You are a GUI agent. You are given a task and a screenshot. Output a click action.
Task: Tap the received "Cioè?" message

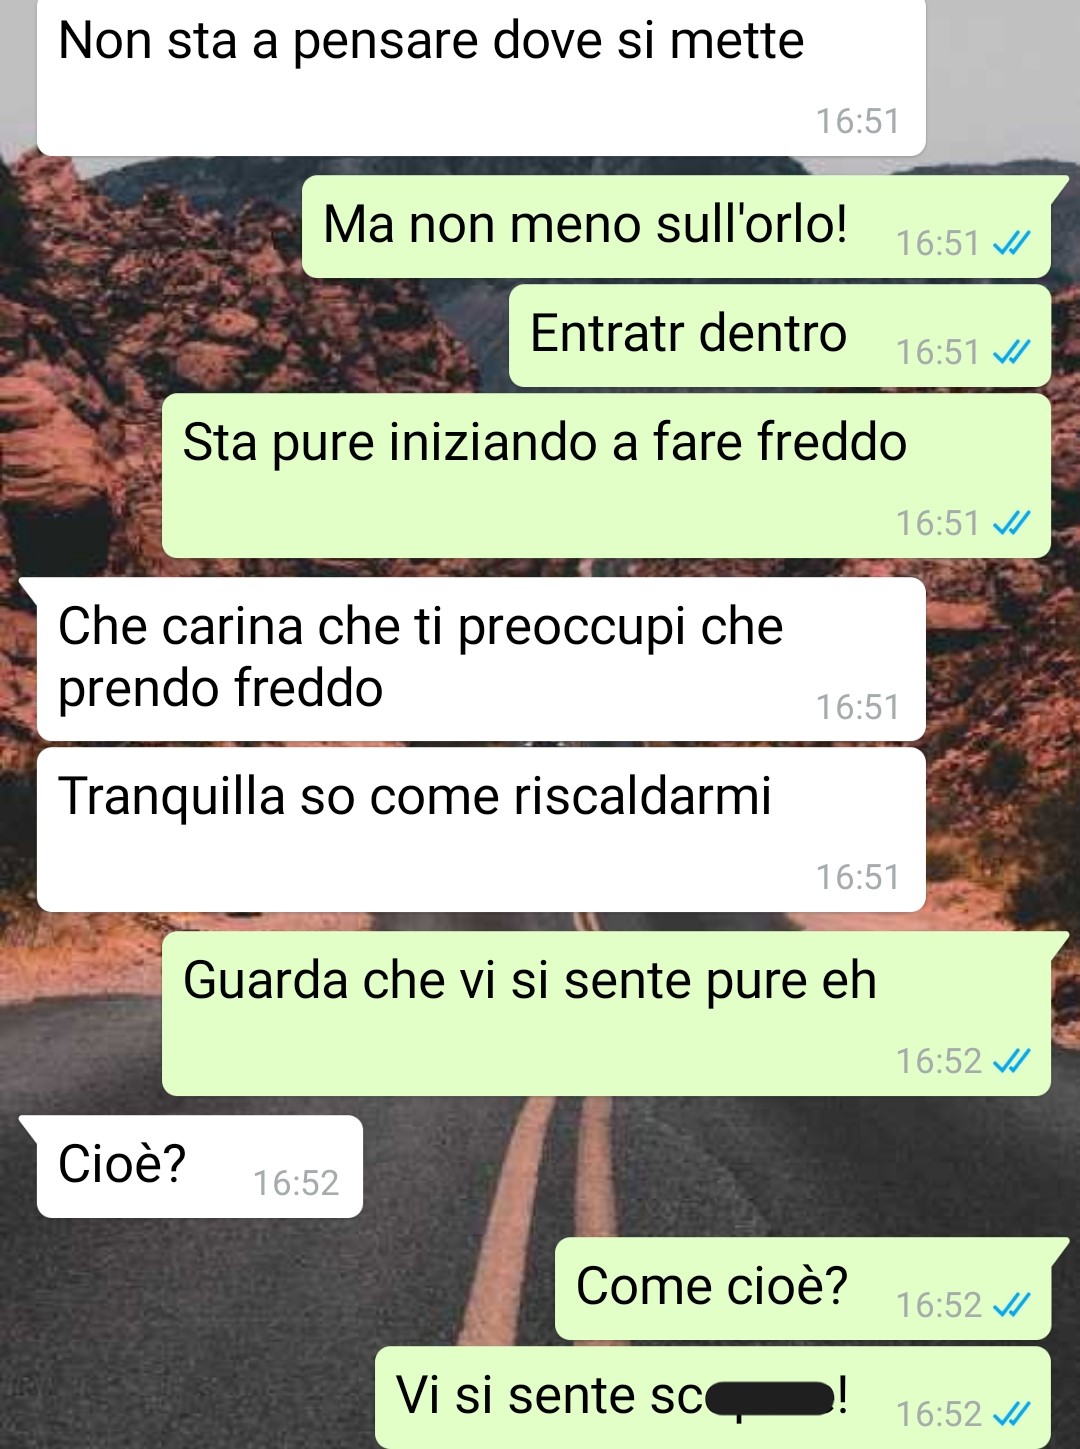(200, 1167)
